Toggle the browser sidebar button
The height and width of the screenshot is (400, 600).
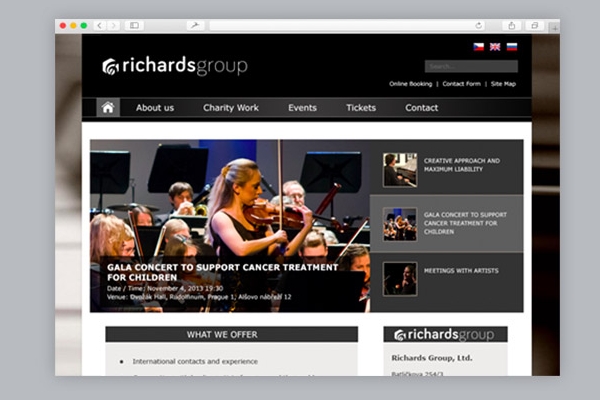[134, 26]
